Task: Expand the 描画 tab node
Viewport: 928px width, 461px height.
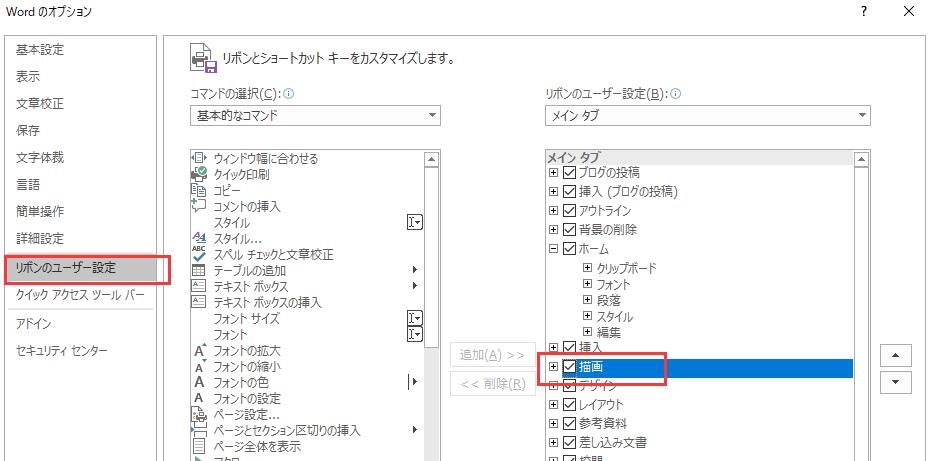Action: [x=553, y=367]
